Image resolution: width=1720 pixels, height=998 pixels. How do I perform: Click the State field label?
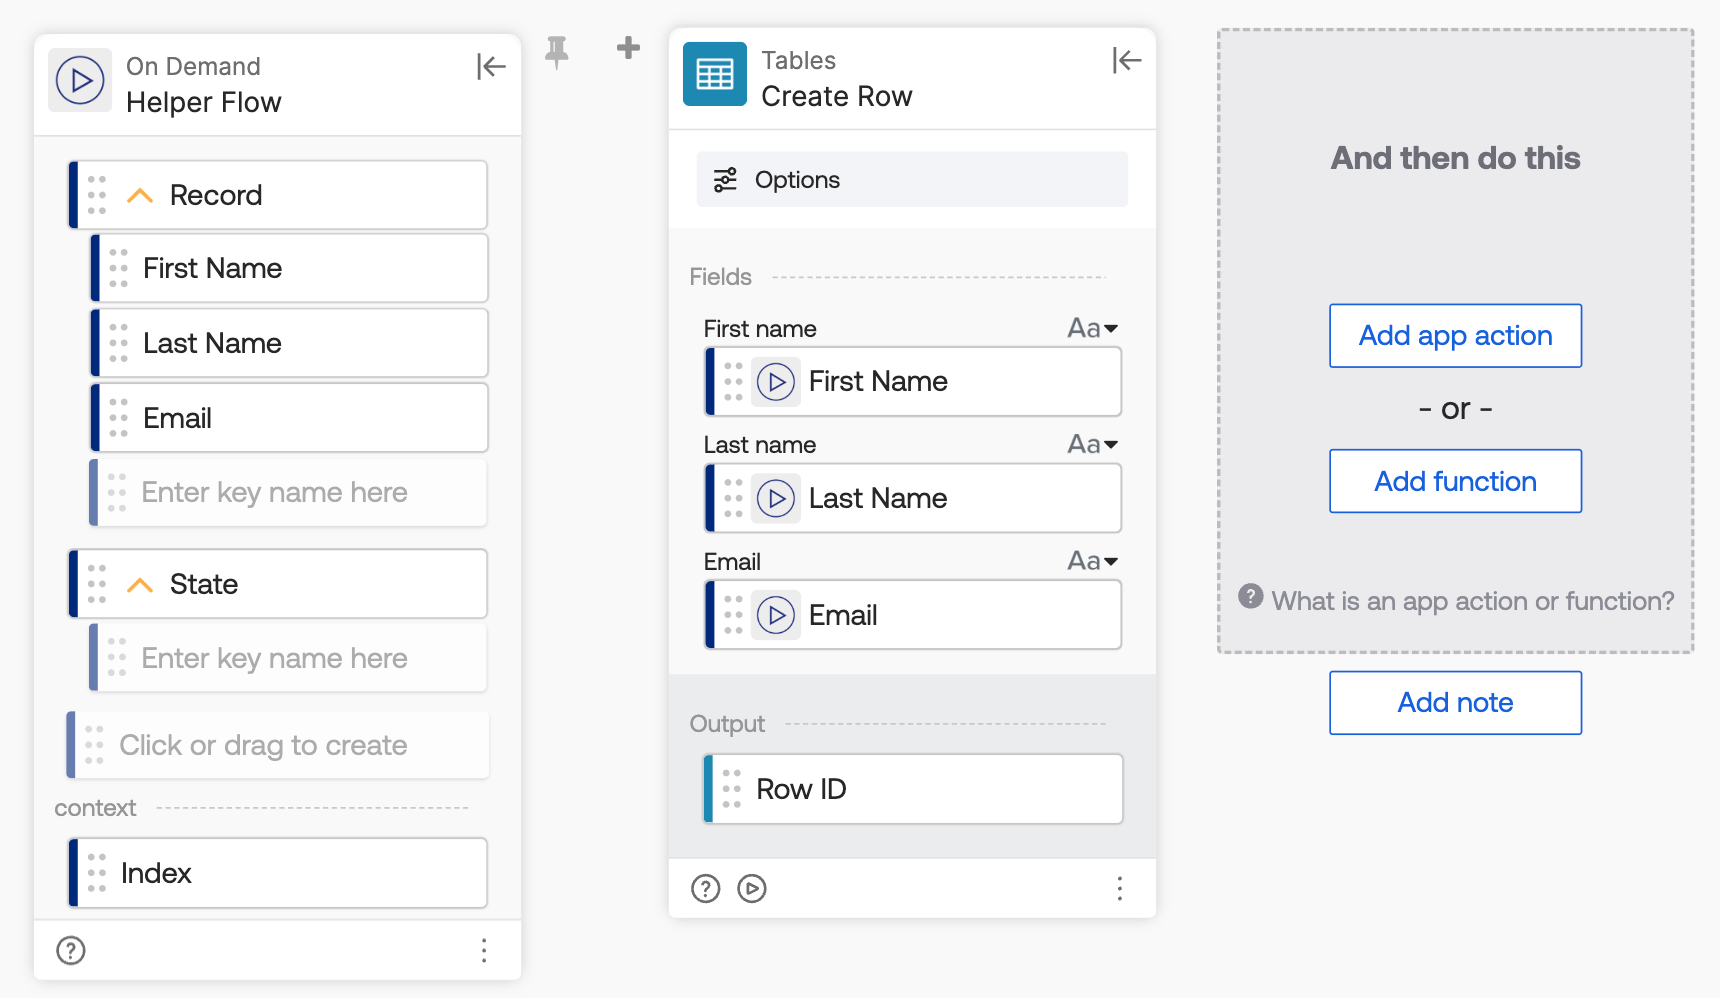[x=204, y=584]
